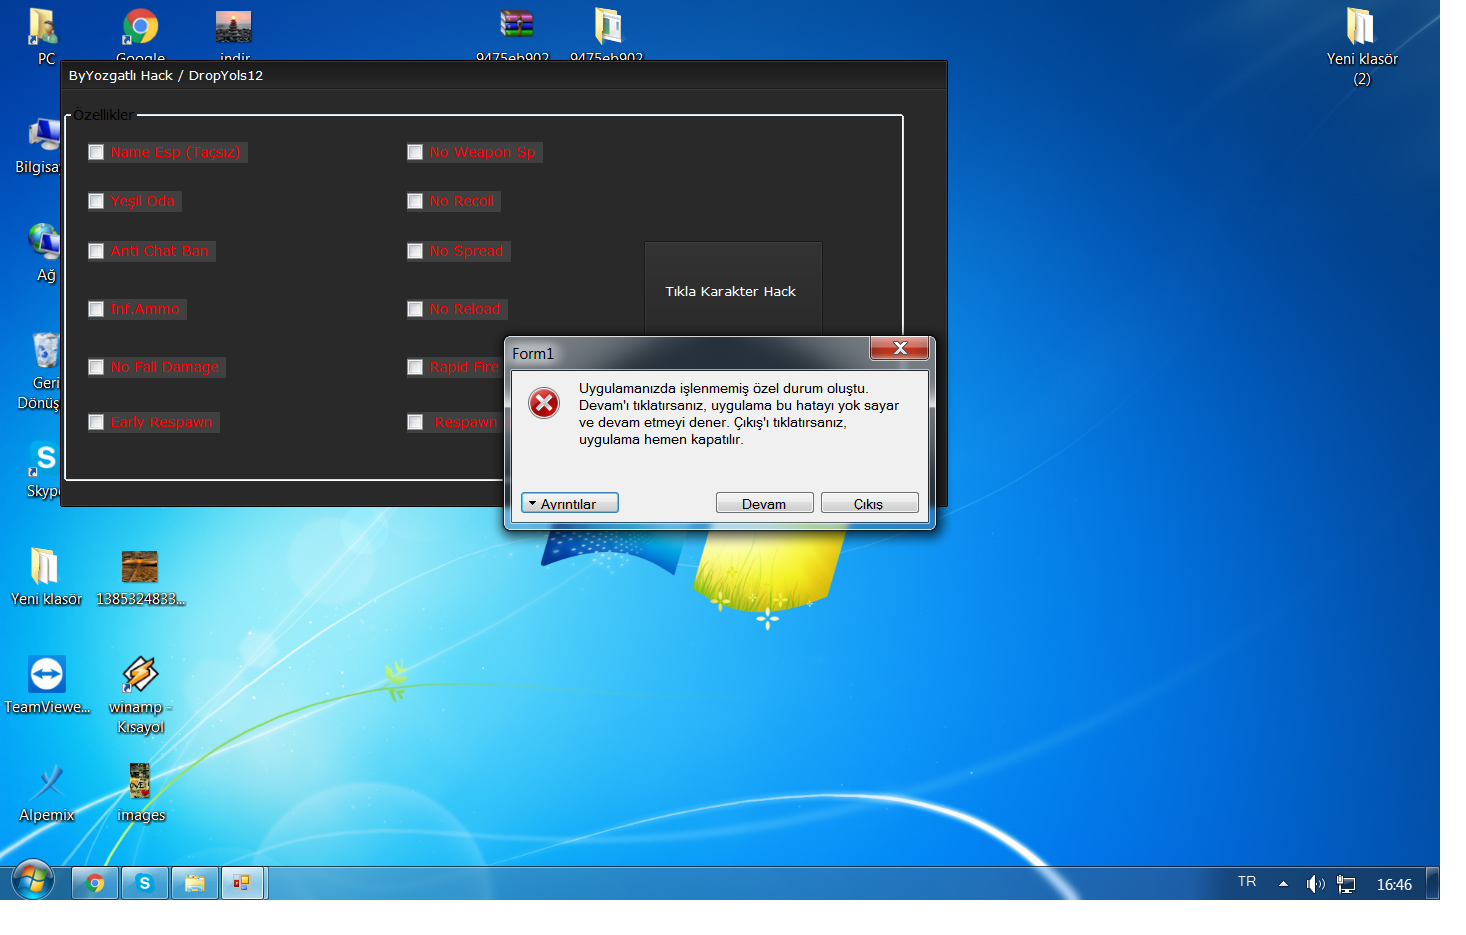Open Chrome from the taskbar
This screenshot has height=935, width=1466.
tap(95, 883)
